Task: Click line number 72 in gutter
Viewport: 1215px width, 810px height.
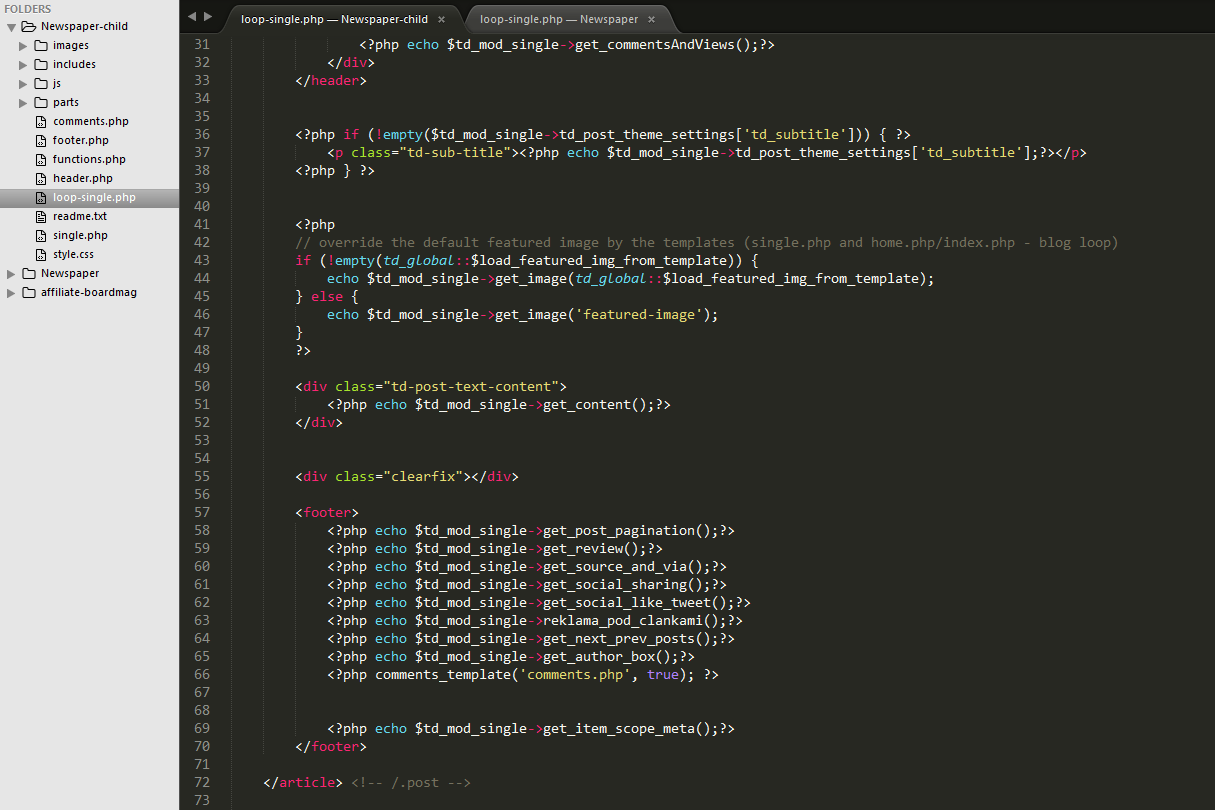Action: coord(202,783)
